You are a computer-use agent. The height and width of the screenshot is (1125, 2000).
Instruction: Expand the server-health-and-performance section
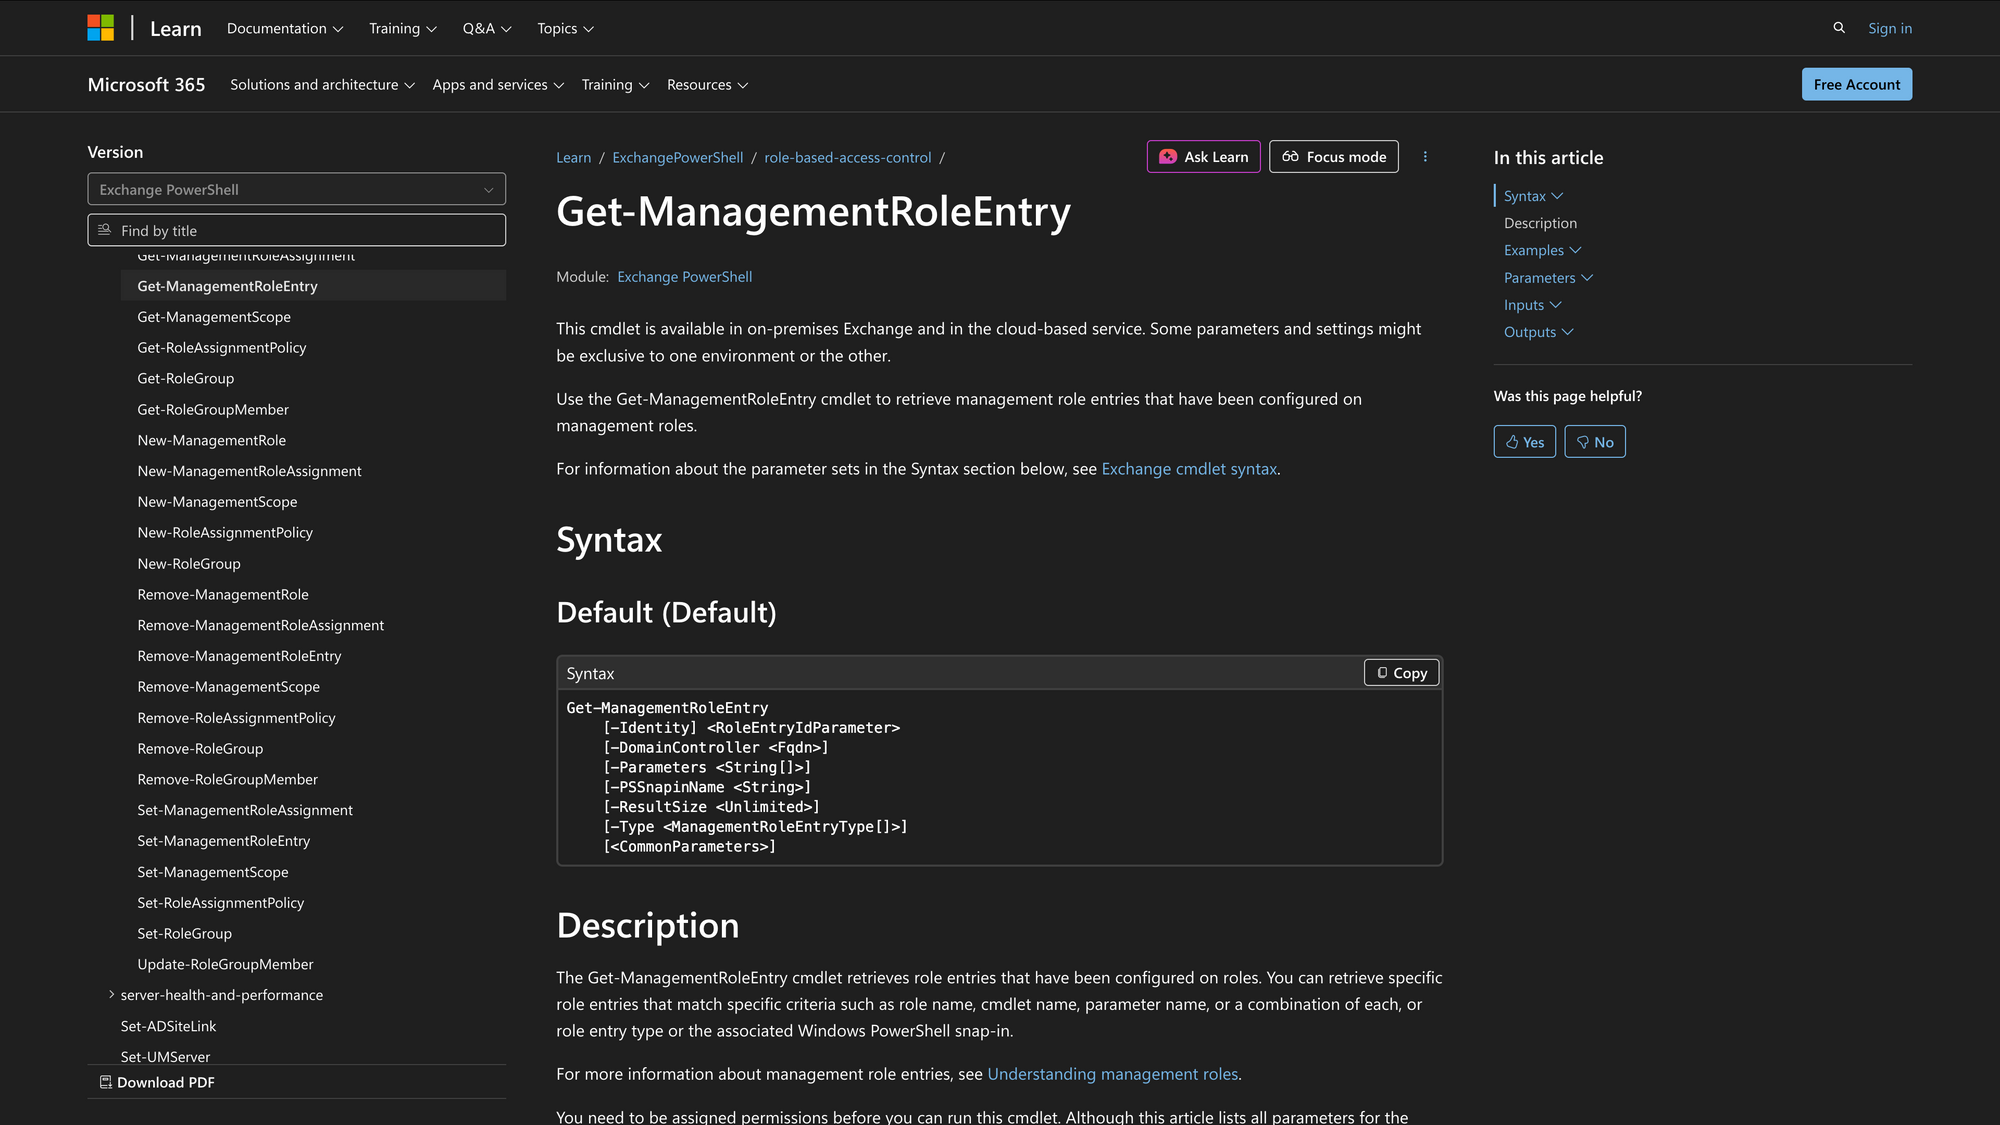pos(111,994)
